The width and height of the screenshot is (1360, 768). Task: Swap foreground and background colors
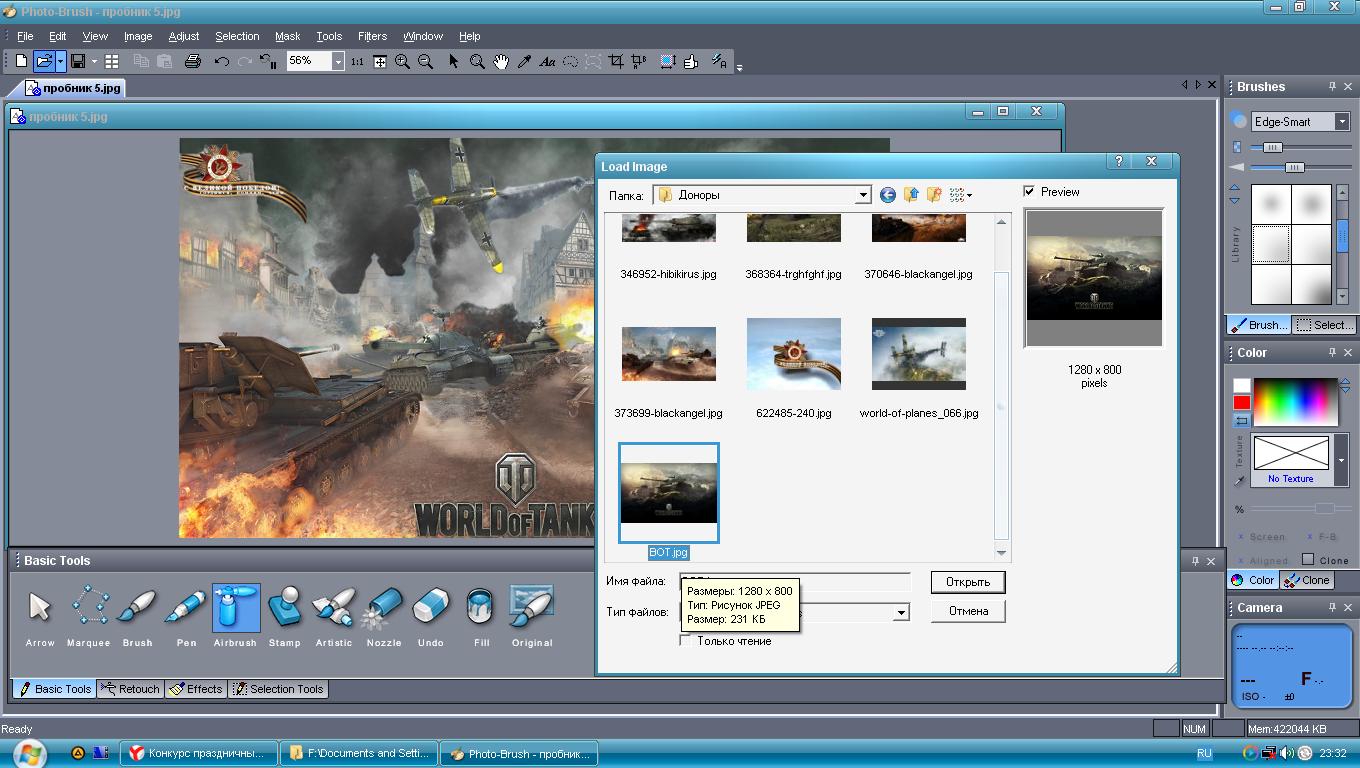(1241, 421)
